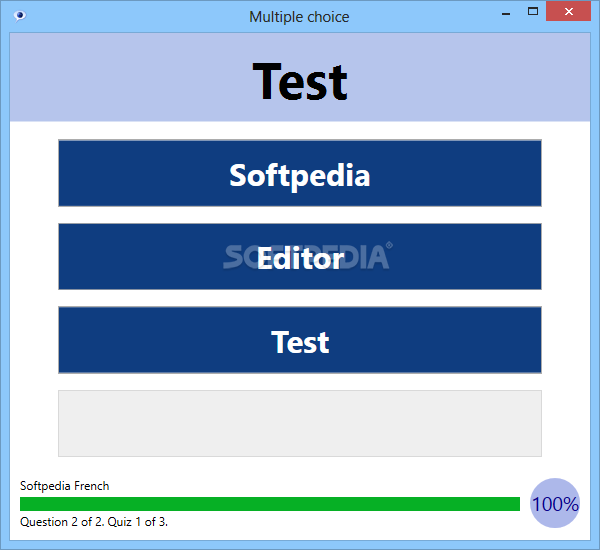Screen dimensions: 600x550
Task: Choose the Editor answer button
Action: click(x=300, y=256)
